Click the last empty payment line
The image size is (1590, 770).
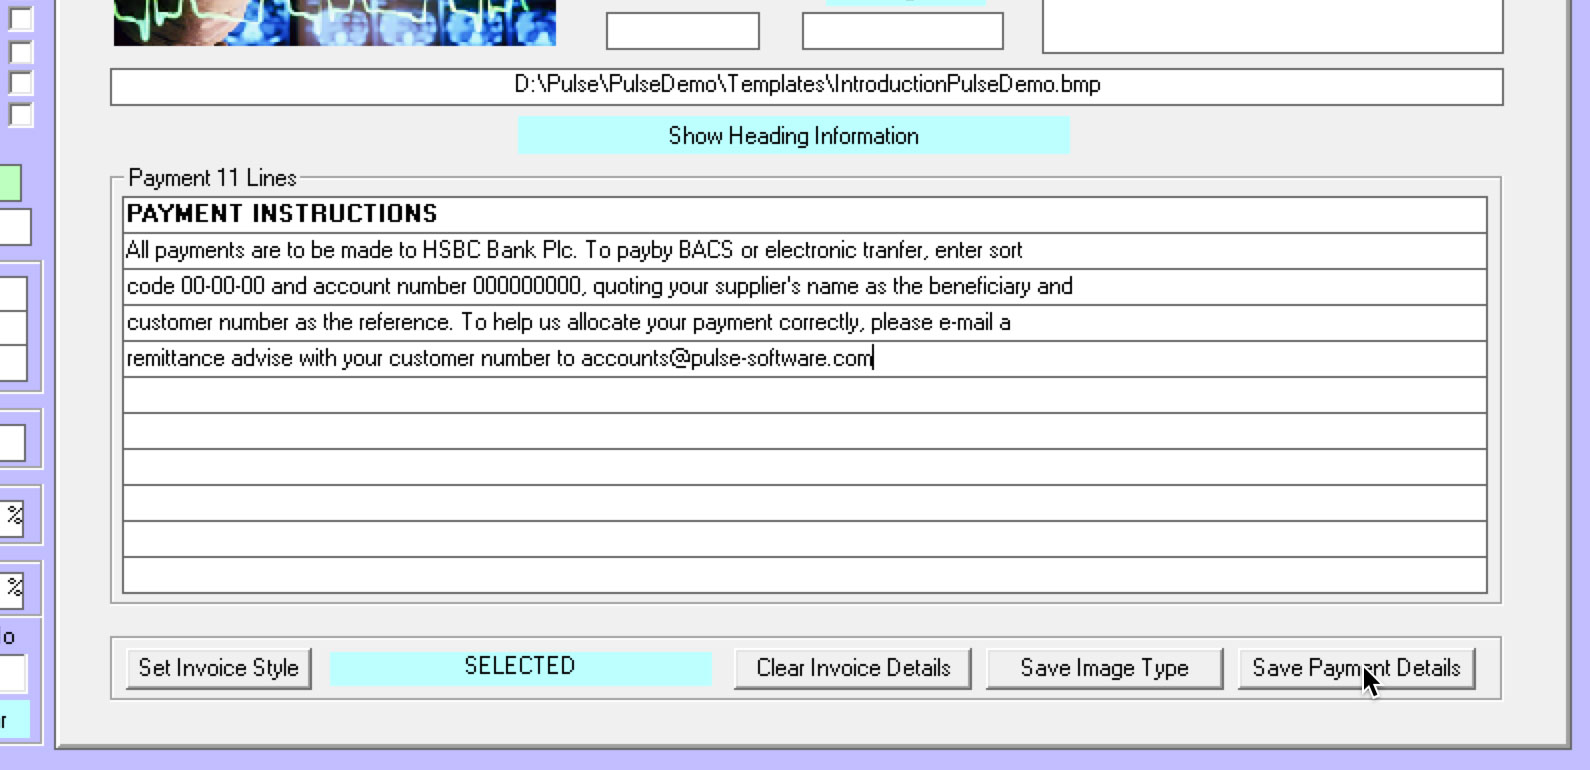click(x=804, y=575)
